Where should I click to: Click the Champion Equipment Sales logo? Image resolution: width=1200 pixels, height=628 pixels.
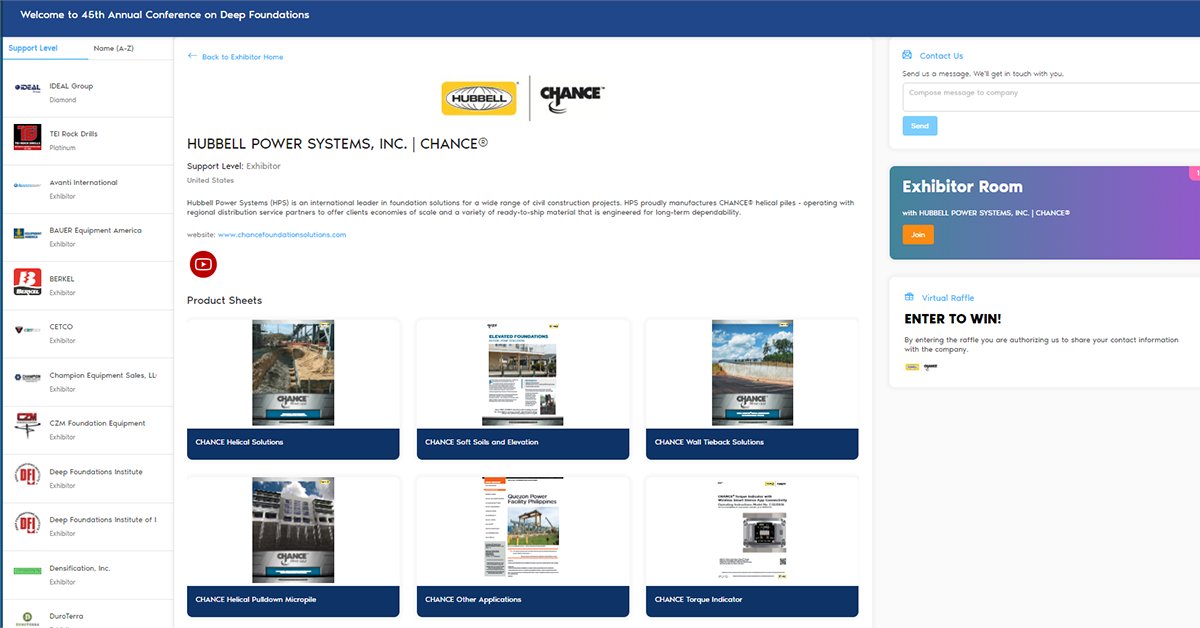point(27,378)
